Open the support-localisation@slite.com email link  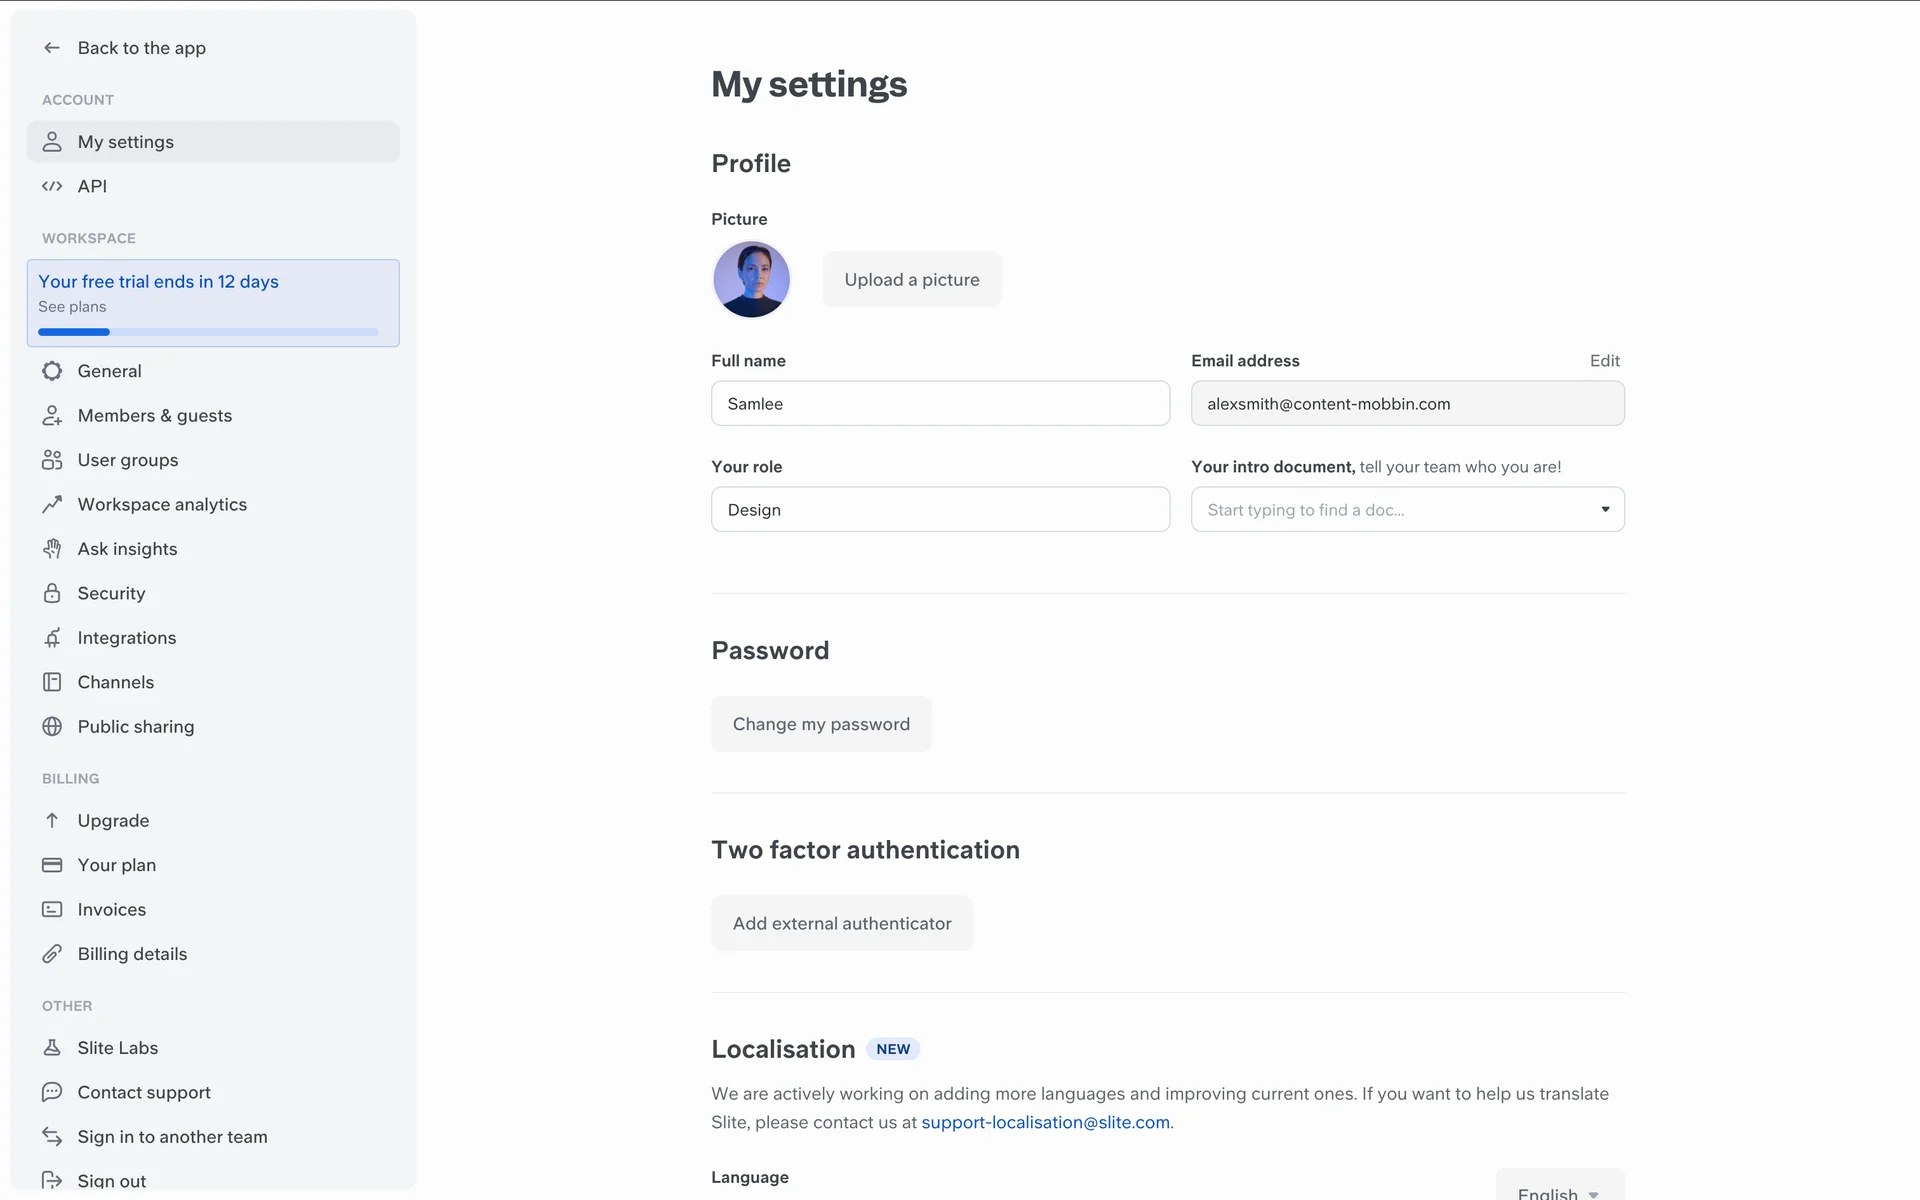click(1045, 1123)
